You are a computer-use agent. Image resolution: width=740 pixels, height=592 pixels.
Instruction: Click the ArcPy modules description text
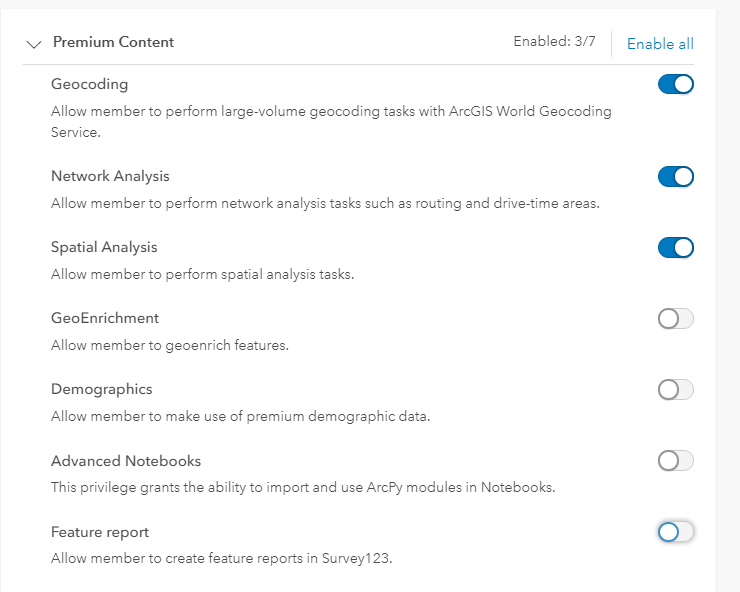tap(302, 487)
